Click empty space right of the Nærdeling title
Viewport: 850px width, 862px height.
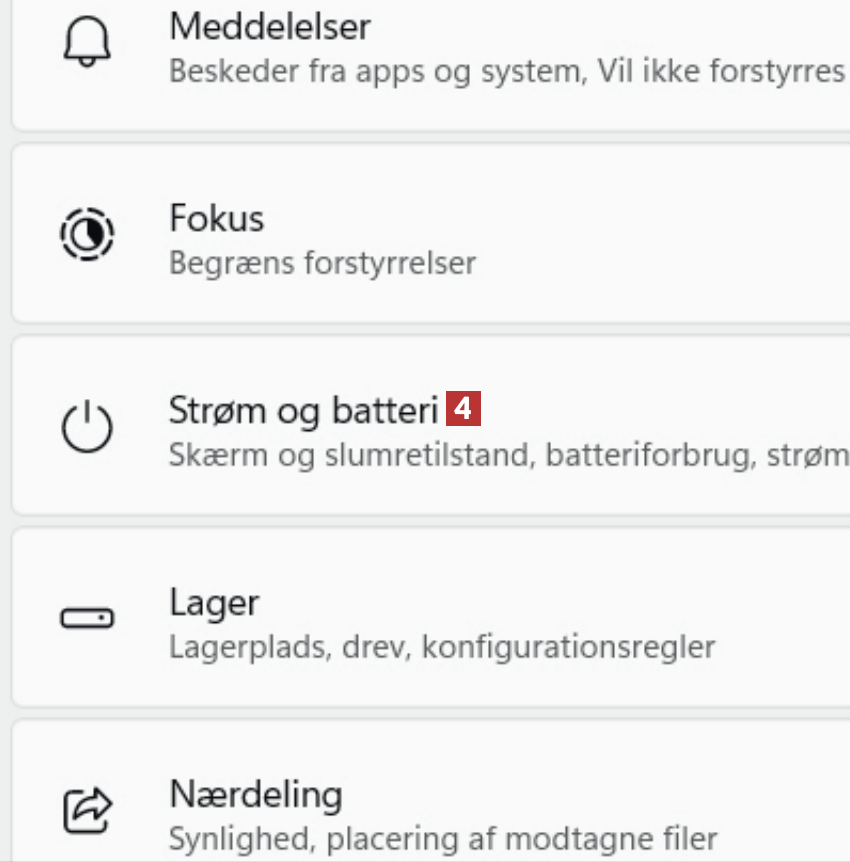(x=600, y=794)
